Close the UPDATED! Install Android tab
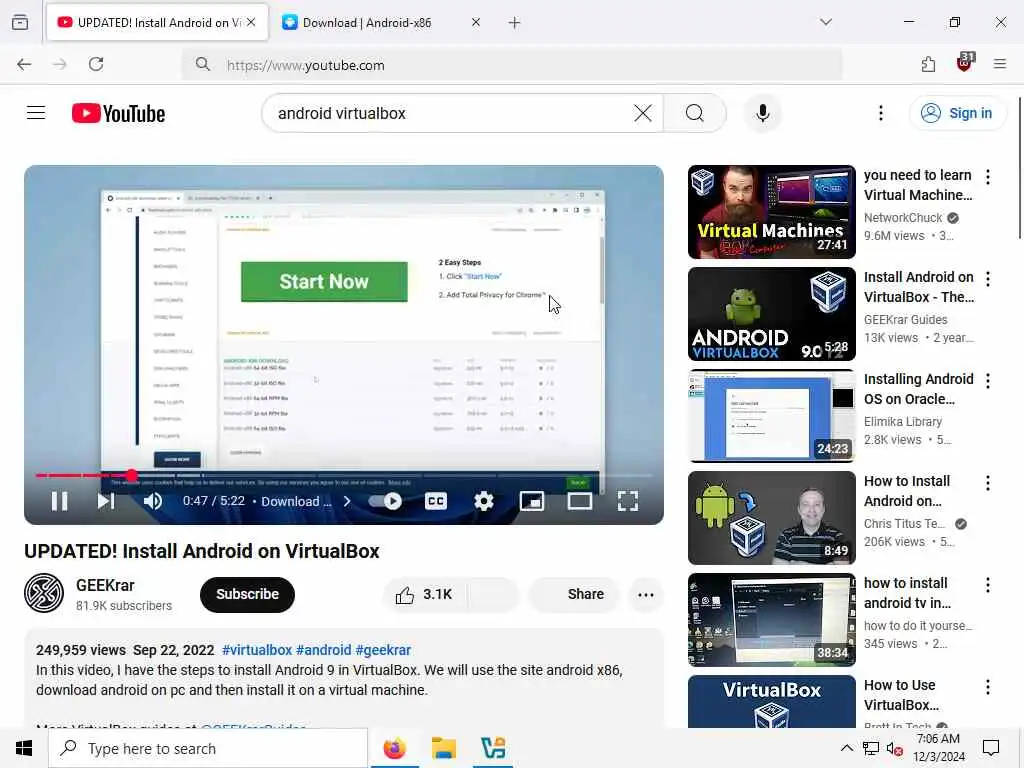The height and width of the screenshot is (768, 1024). [x=251, y=22]
